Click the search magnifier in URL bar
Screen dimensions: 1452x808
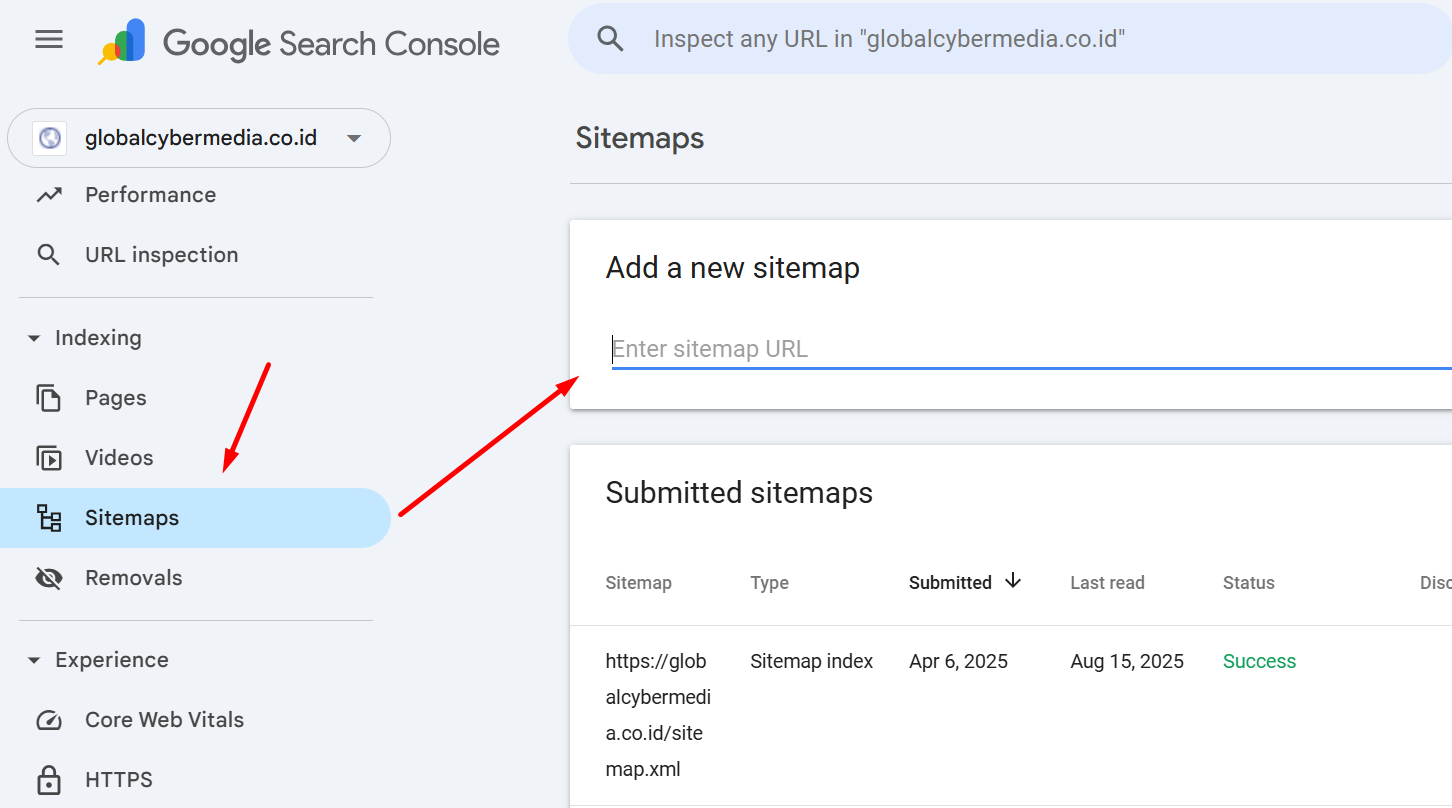click(x=610, y=39)
